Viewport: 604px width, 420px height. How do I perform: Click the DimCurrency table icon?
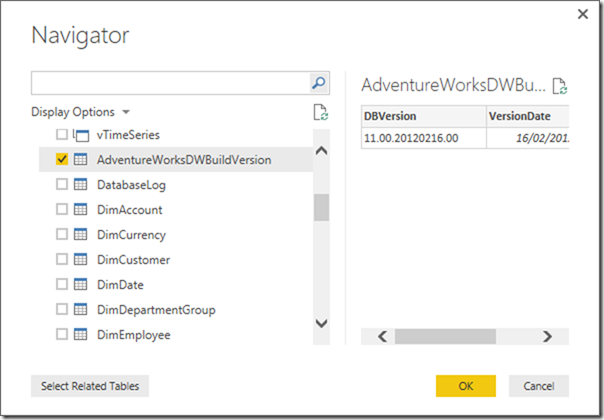(x=81, y=234)
